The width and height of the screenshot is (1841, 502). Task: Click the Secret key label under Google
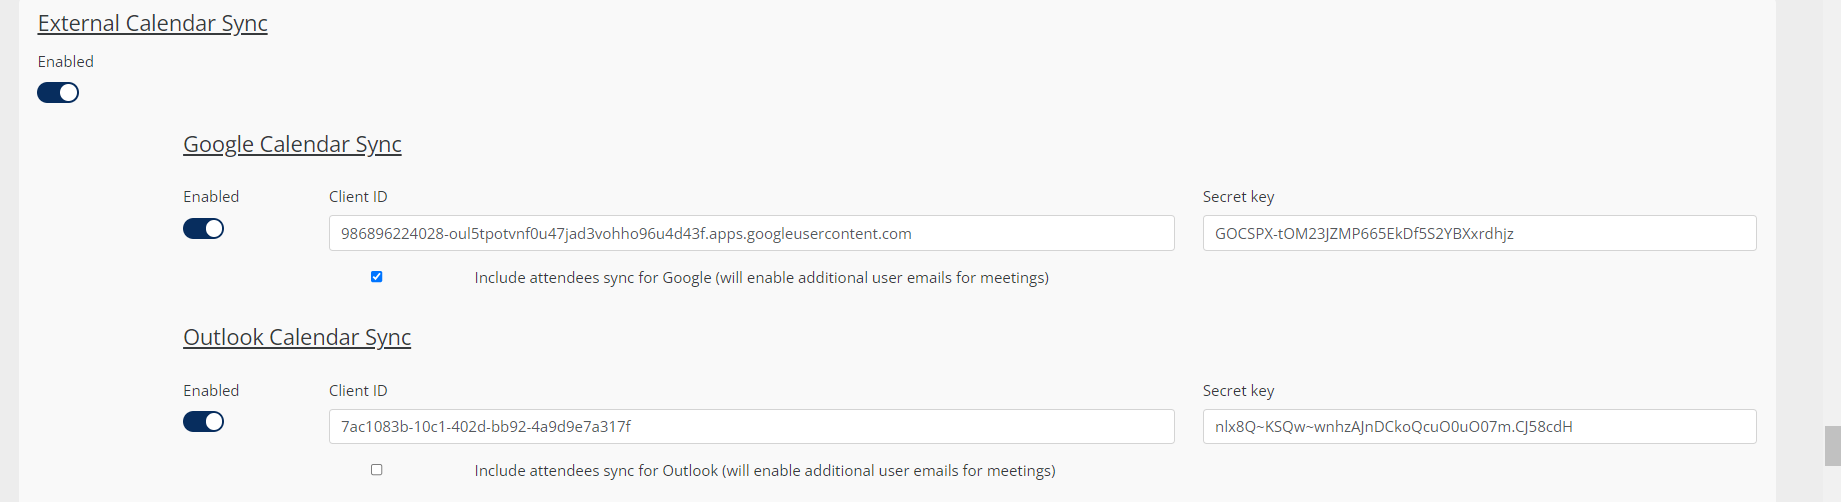(x=1238, y=197)
